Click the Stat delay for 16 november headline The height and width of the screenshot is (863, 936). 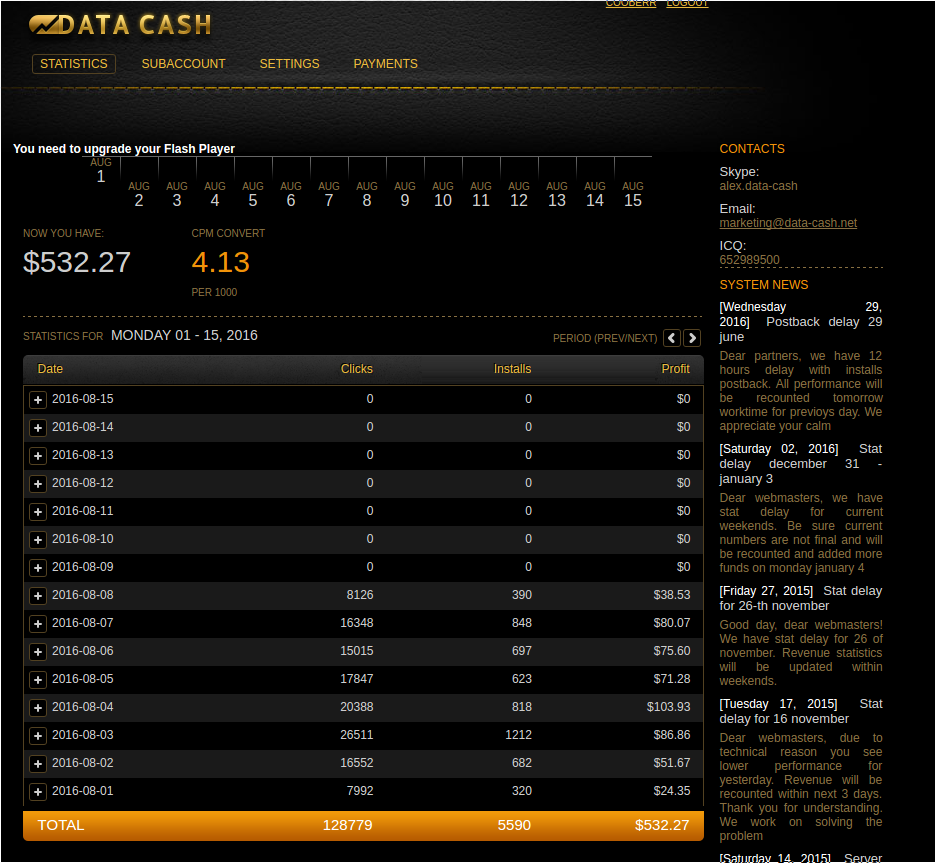point(800,711)
